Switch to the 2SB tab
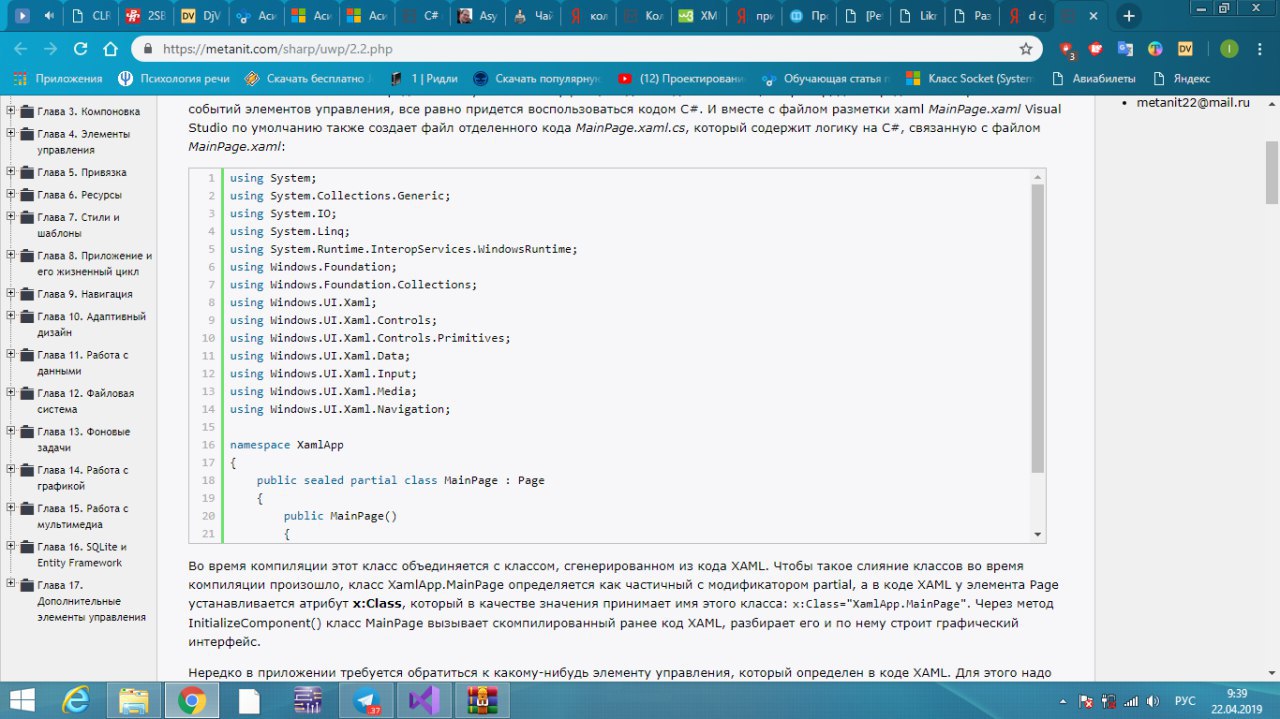This screenshot has width=1280, height=719. click(x=146, y=16)
